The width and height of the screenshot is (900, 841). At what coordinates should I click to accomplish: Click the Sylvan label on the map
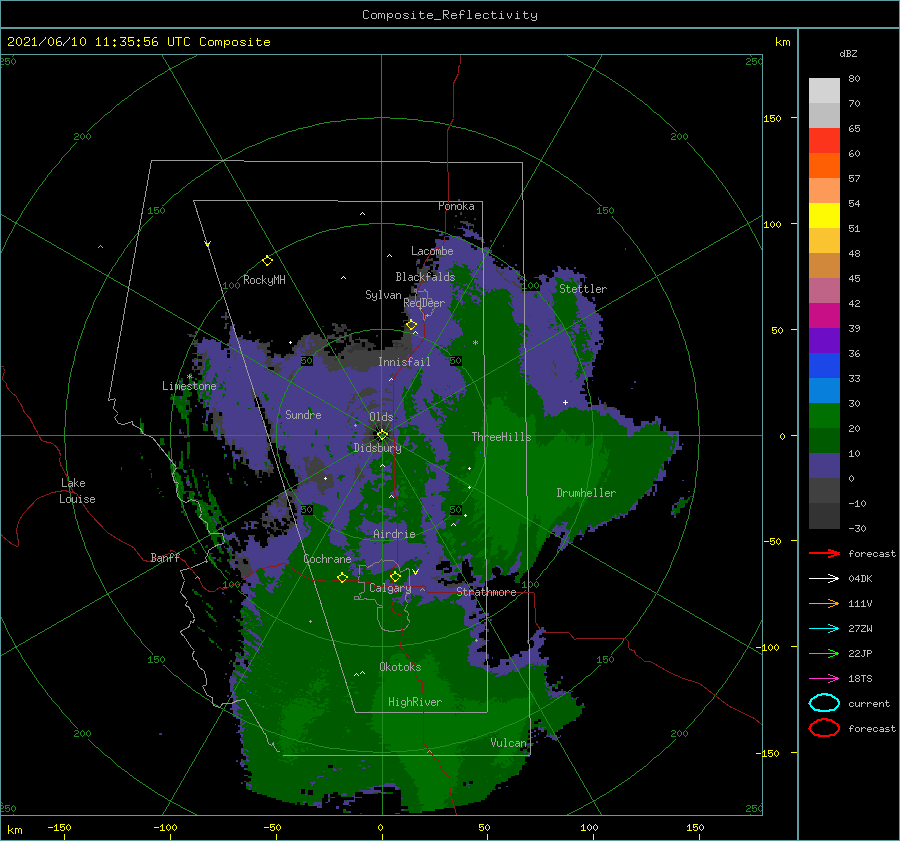(383, 295)
